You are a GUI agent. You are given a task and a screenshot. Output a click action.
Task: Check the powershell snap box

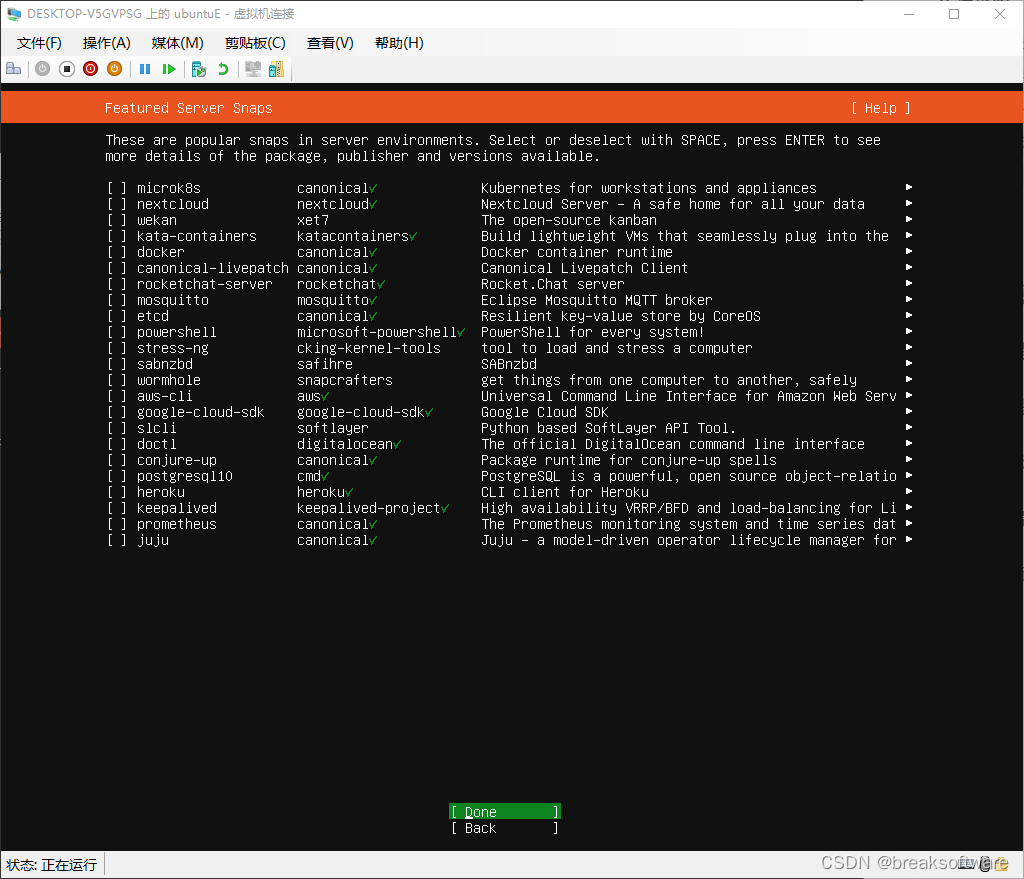(117, 332)
